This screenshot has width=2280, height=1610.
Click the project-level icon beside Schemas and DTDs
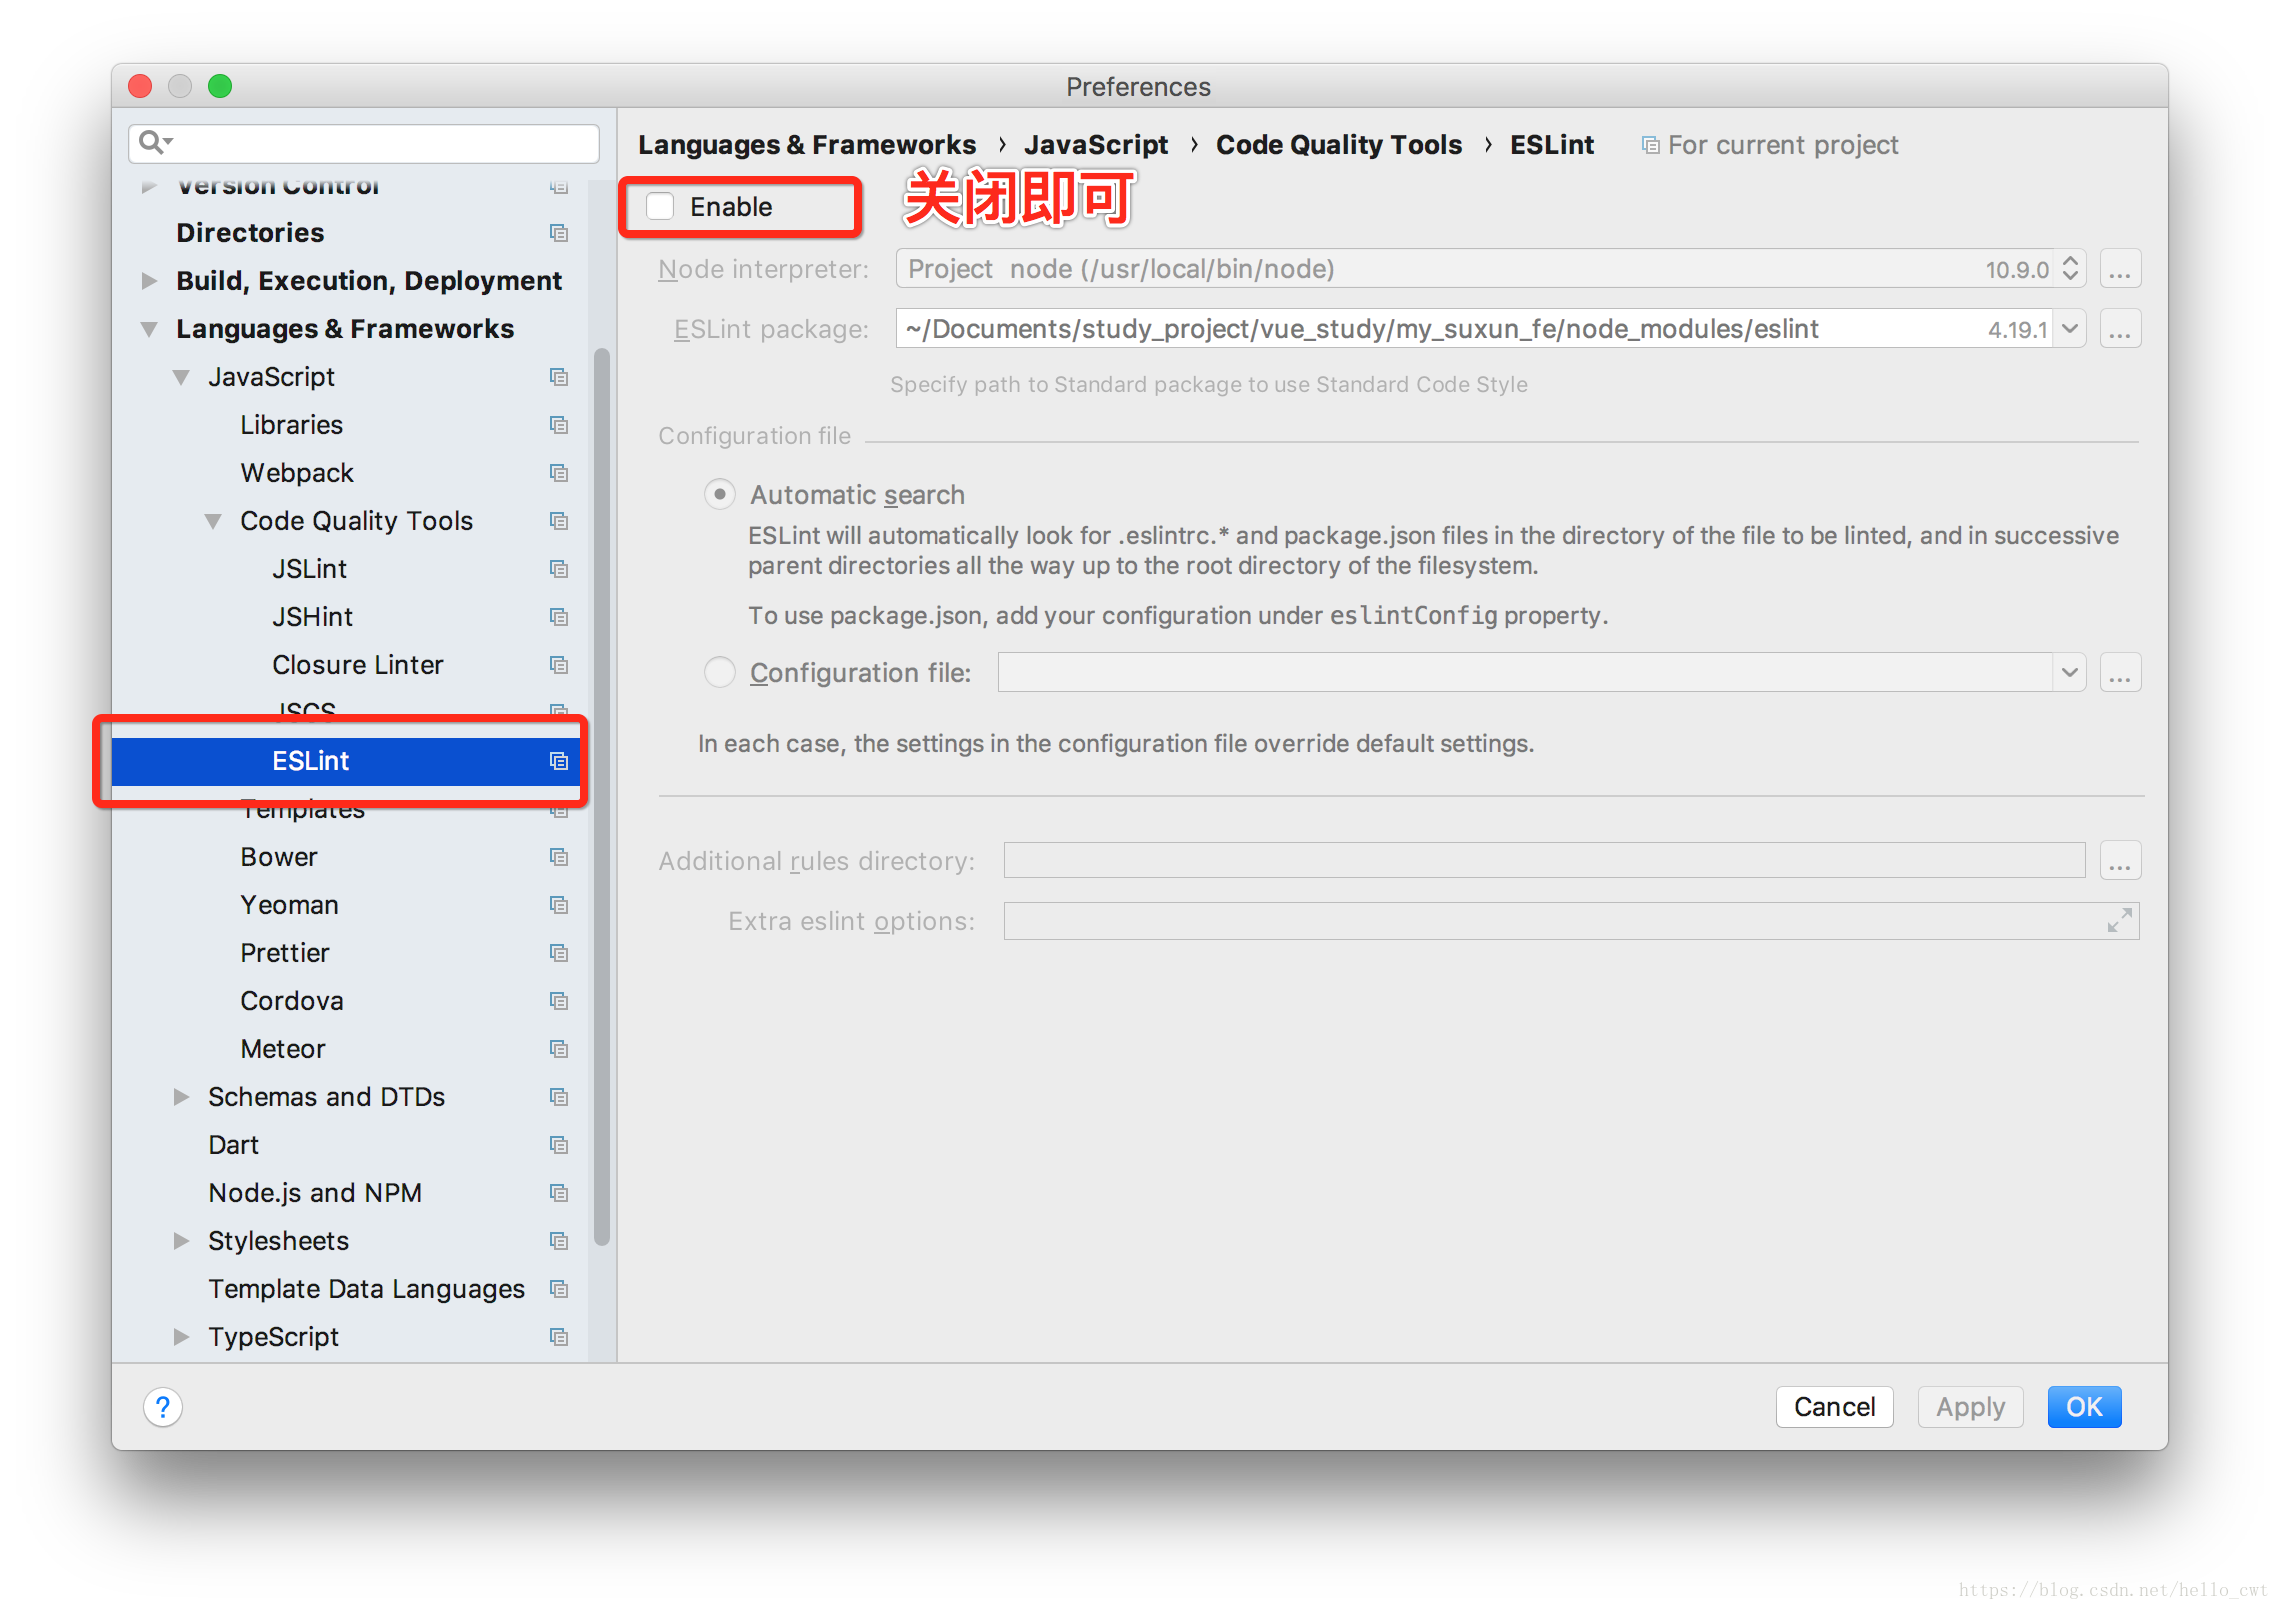click(x=559, y=1097)
